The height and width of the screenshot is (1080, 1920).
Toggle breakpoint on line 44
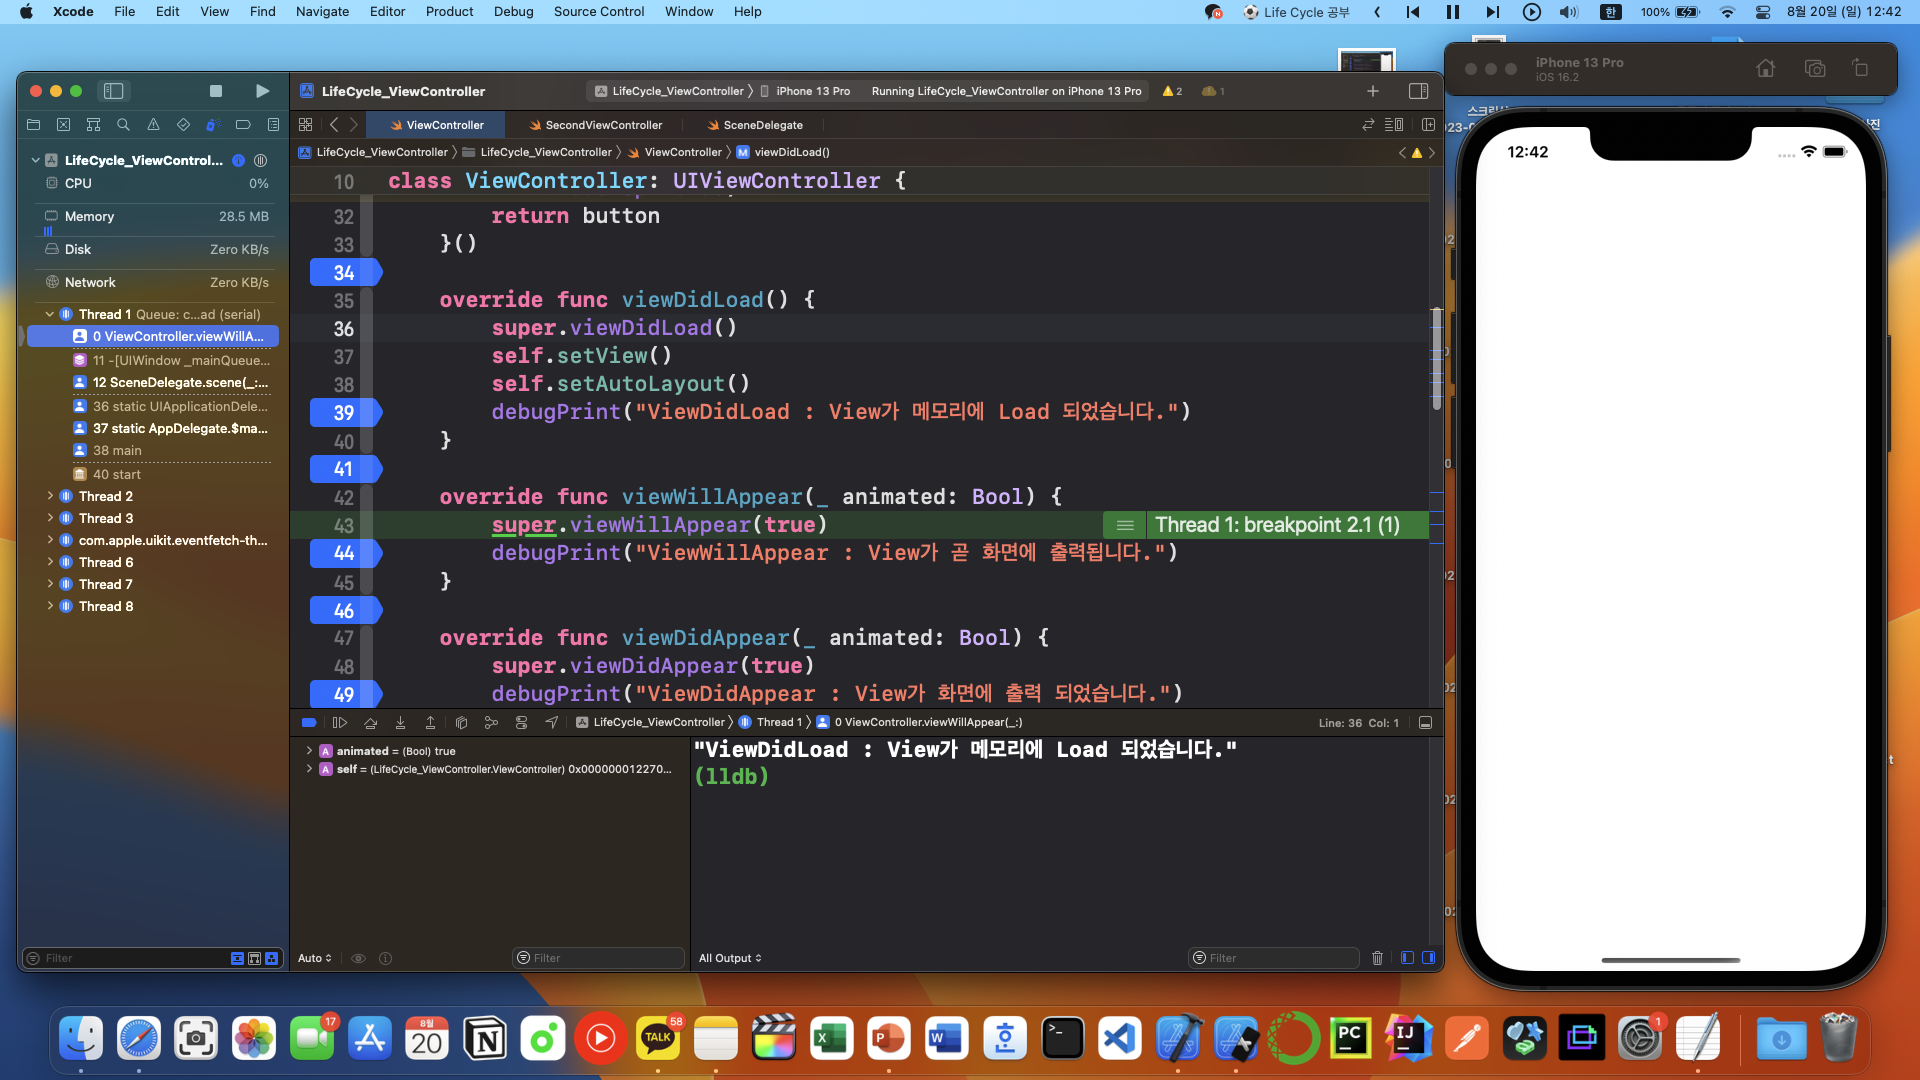click(345, 553)
